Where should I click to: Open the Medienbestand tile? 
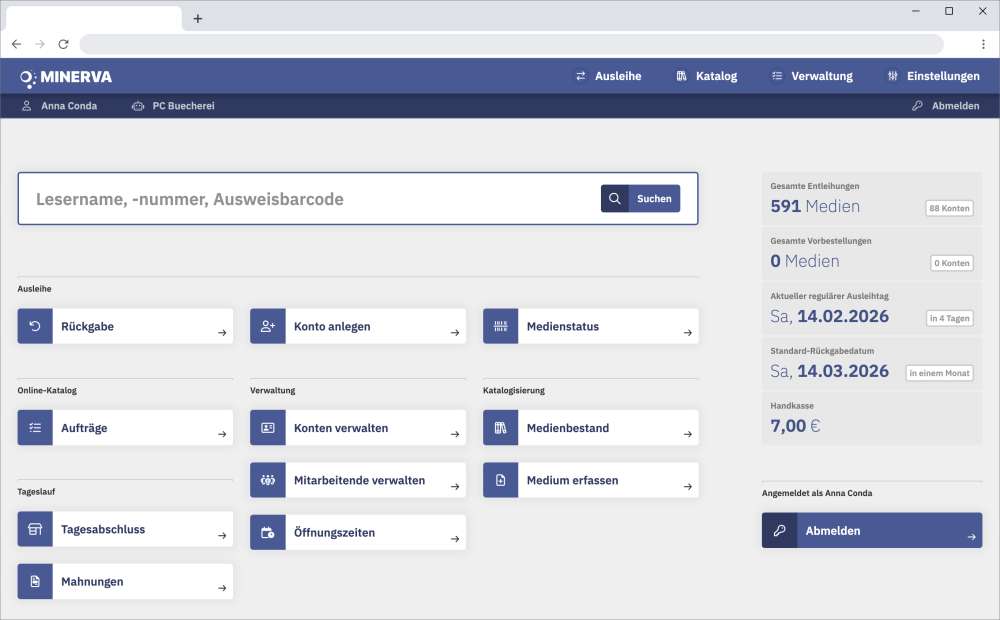pos(591,428)
